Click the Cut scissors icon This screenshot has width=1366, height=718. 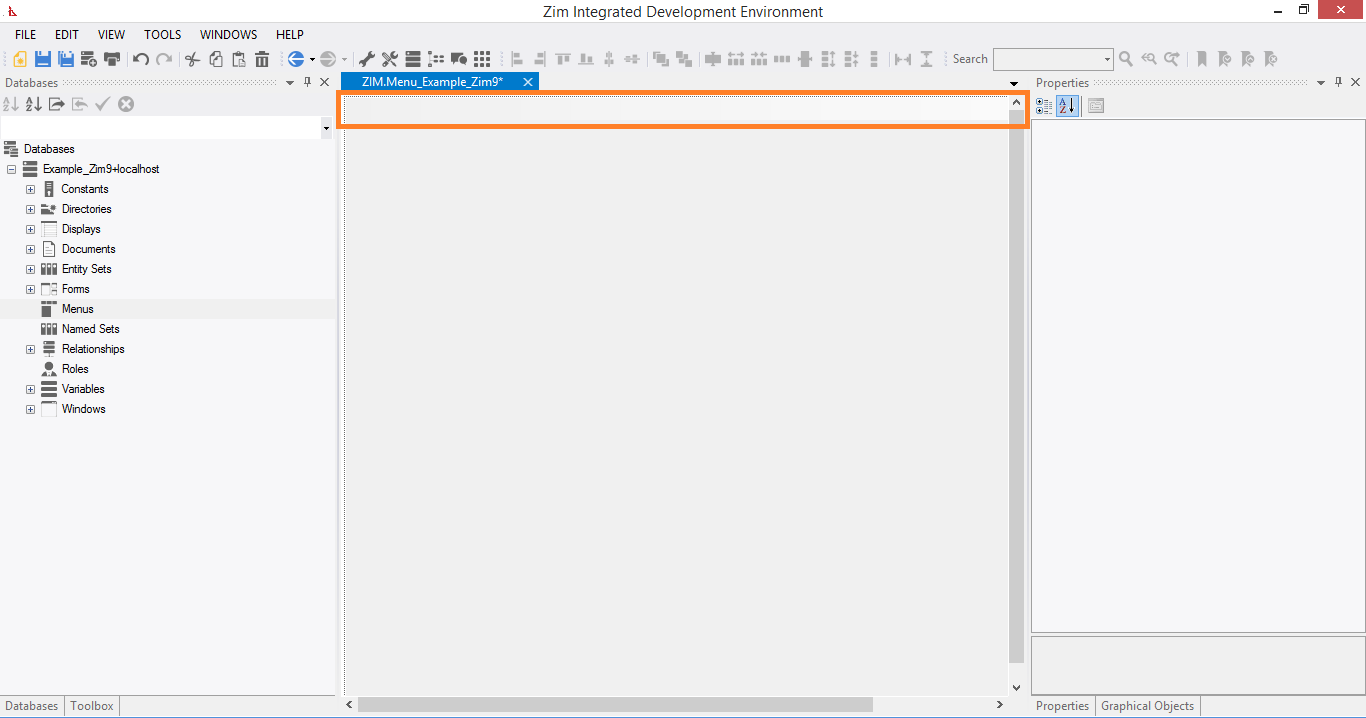[193, 59]
